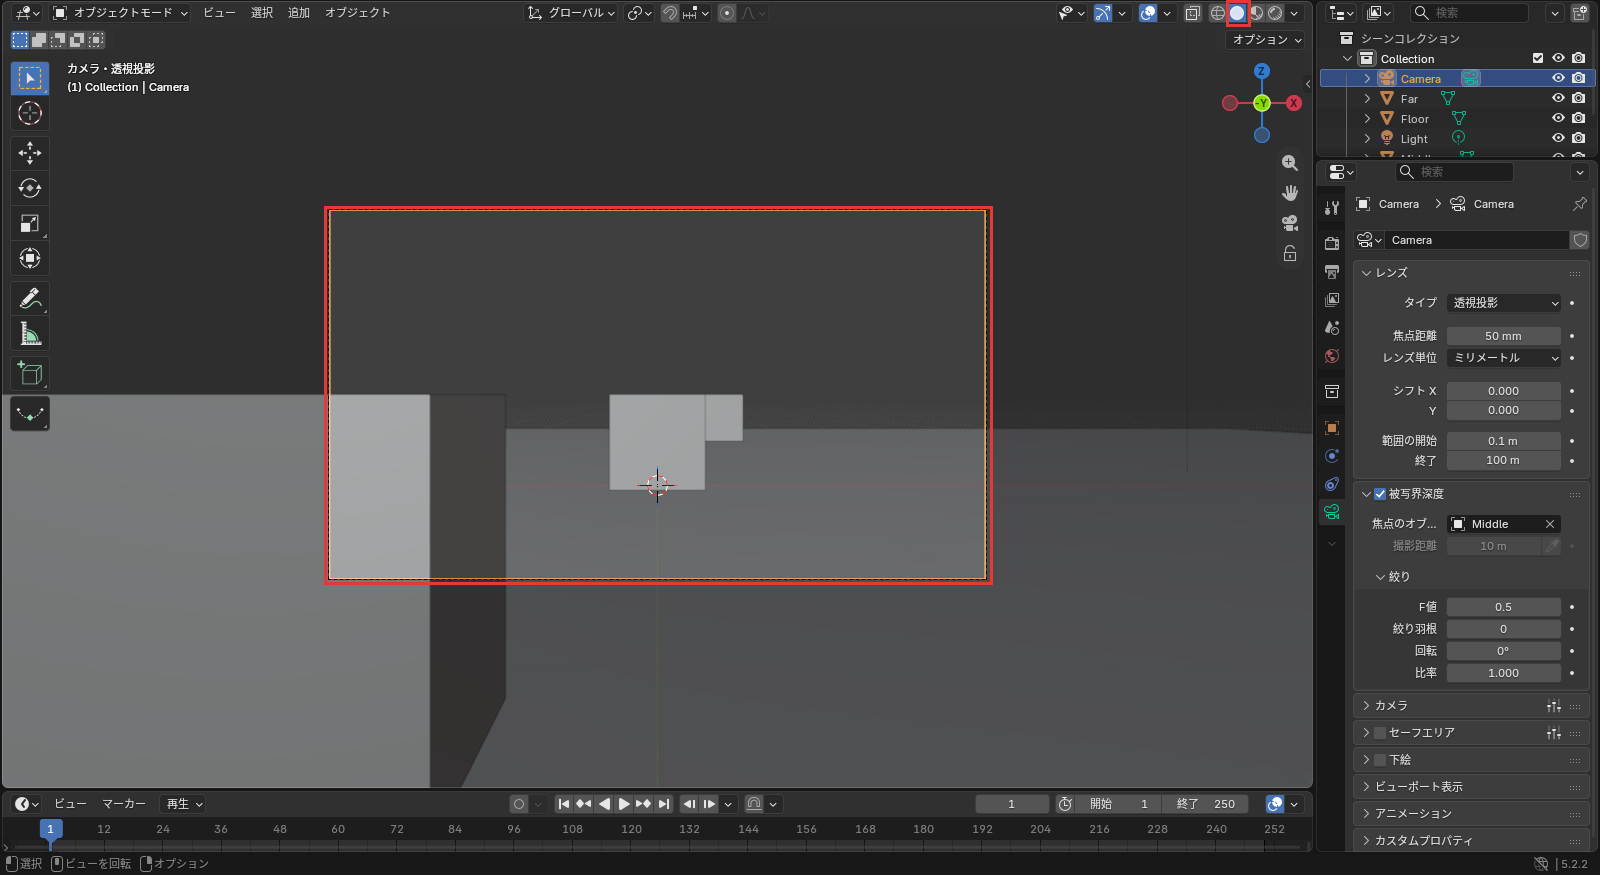Open the 選択 menu
The width and height of the screenshot is (1600, 875).
click(262, 13)
